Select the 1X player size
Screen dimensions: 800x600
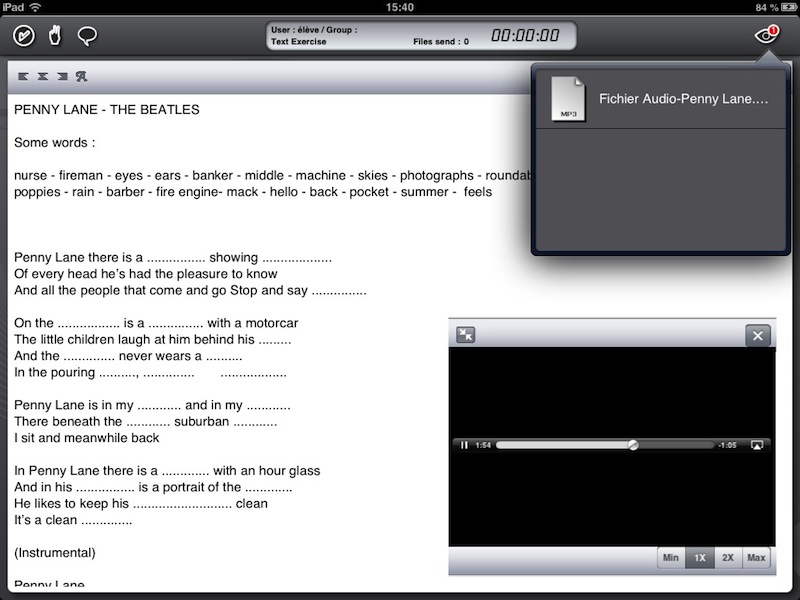point(700,558)
